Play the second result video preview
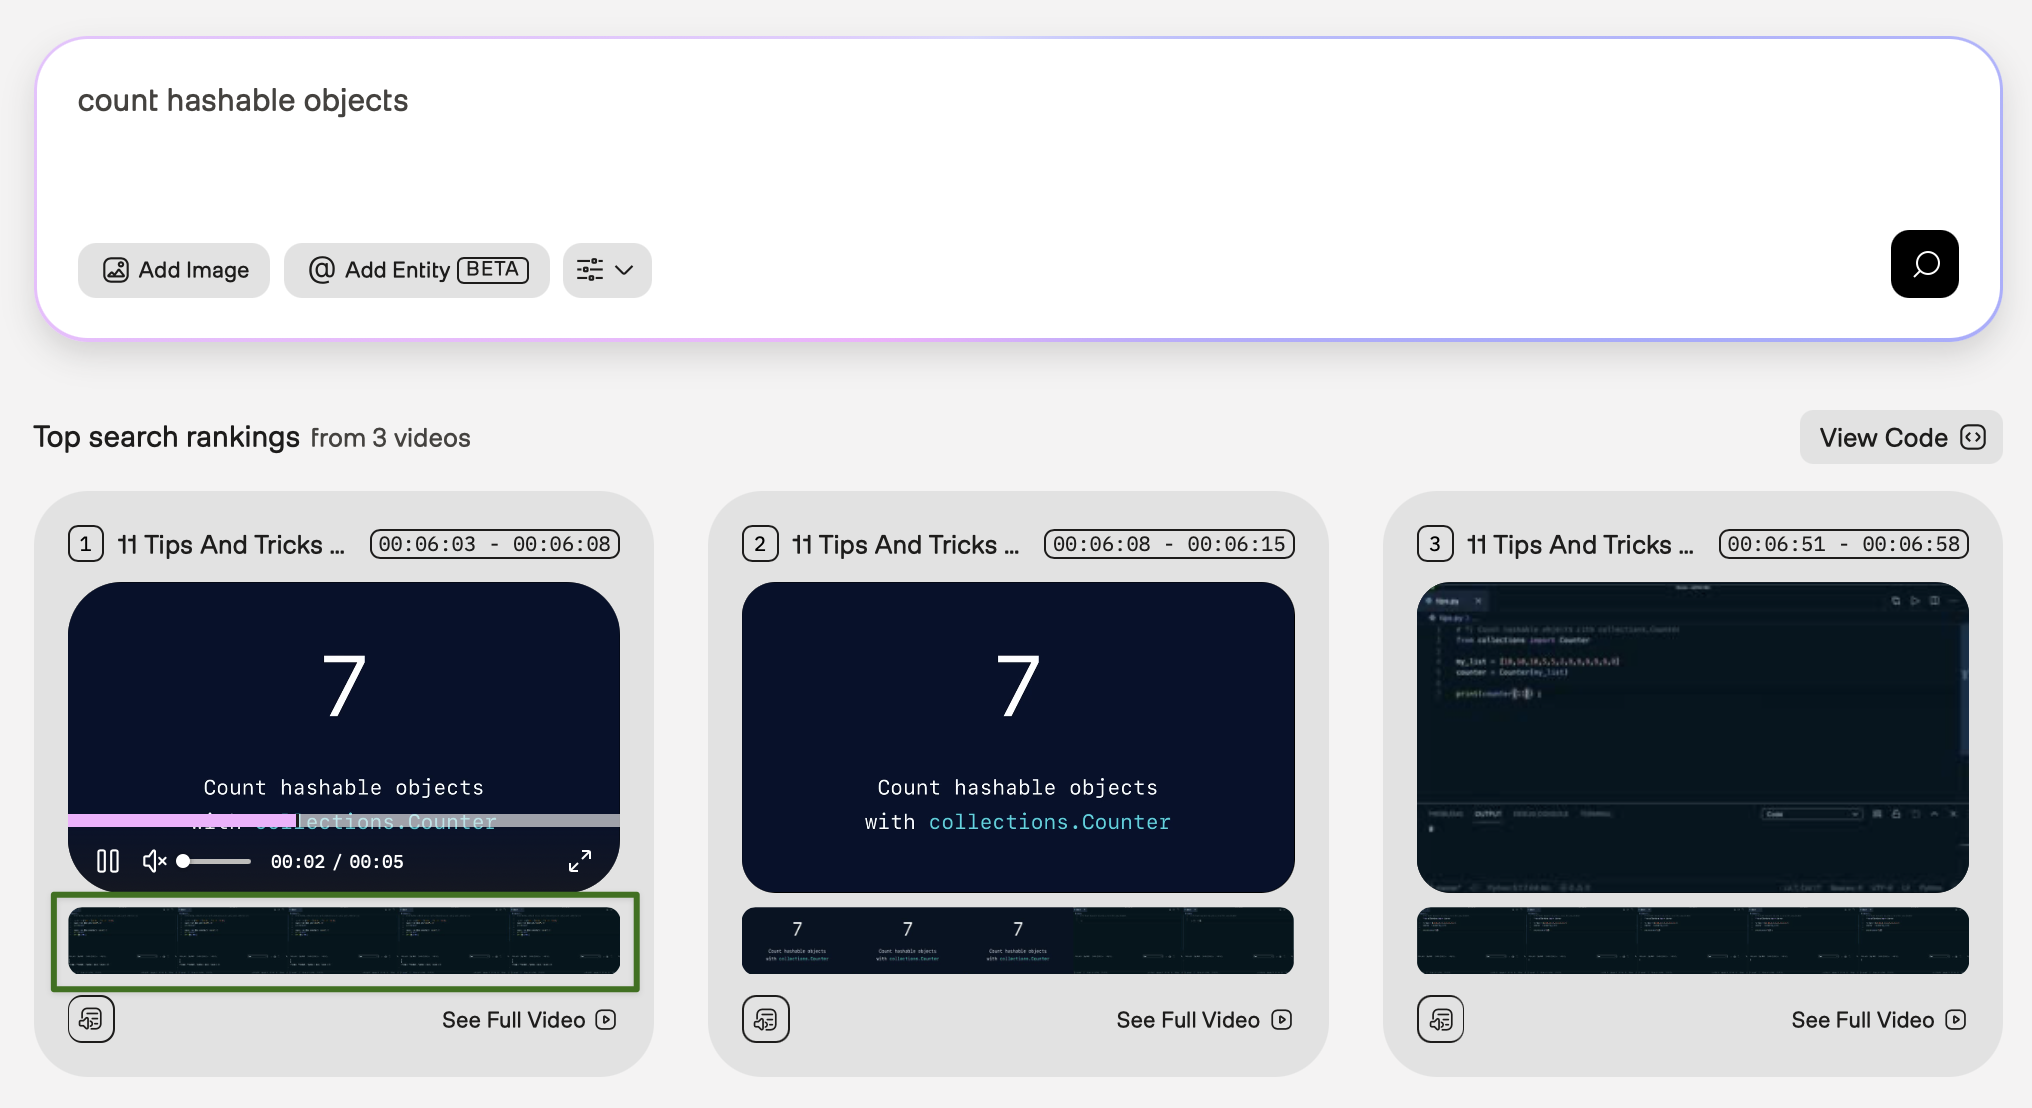The width and height of the screenshot is (2032, 1108). point(1017,737)
